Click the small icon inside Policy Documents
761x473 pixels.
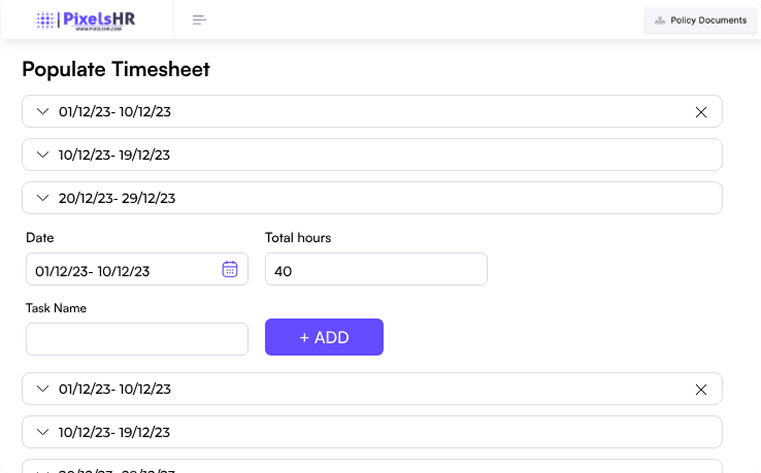point(659,20)
